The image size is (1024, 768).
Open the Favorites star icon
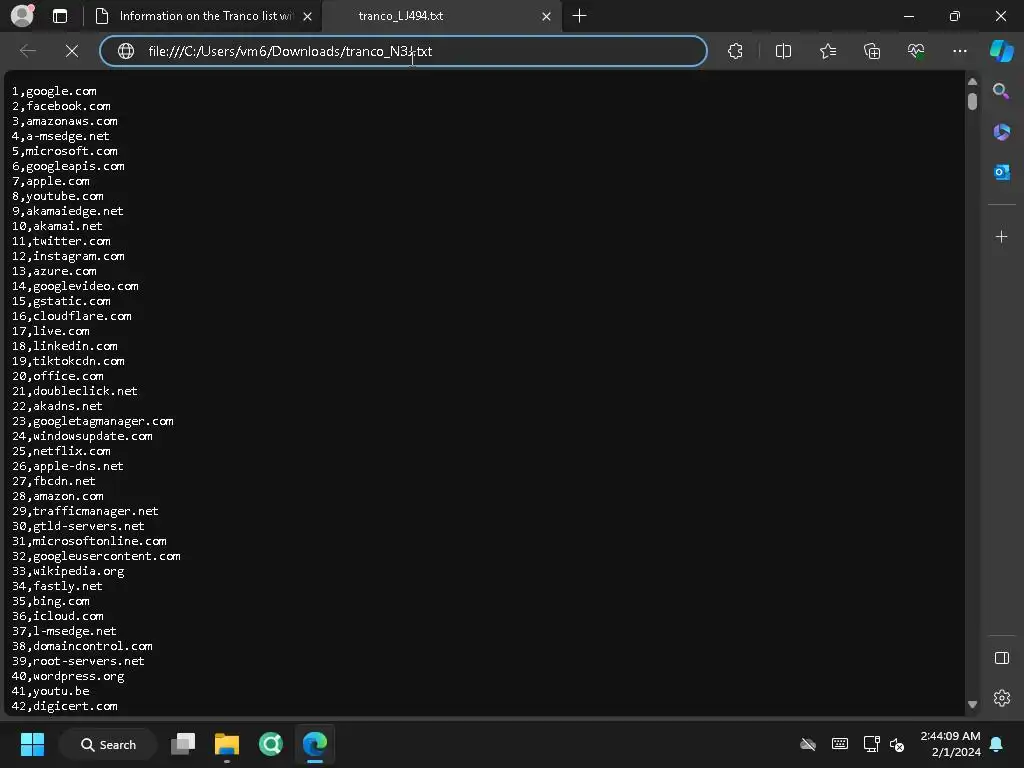(x=827, y=51)
